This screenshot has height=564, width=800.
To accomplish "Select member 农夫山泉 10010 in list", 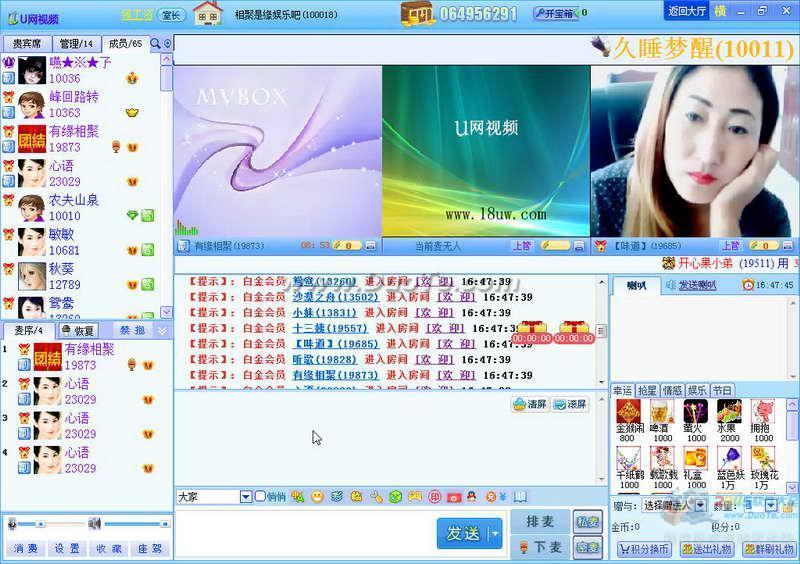I will [x=80, y=208].
